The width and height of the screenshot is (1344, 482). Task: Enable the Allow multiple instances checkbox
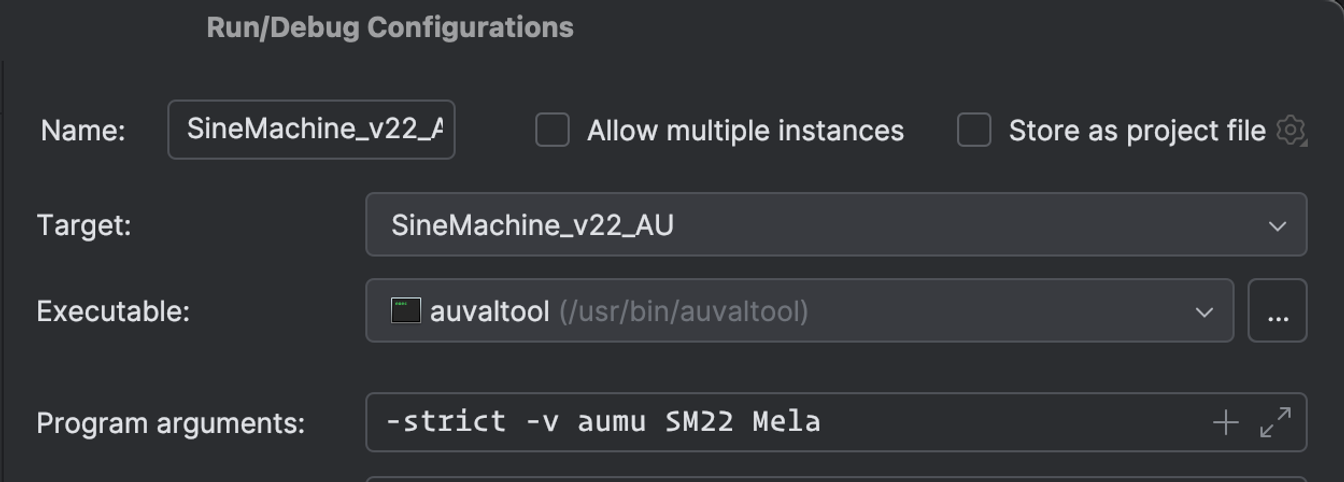[x=552, y=130]
